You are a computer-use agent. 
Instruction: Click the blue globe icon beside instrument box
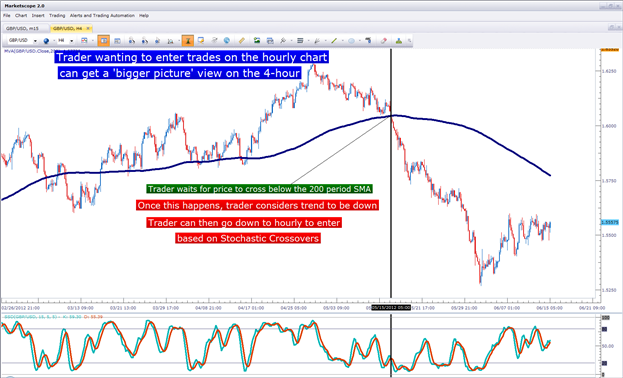click(x=46, y=41)
